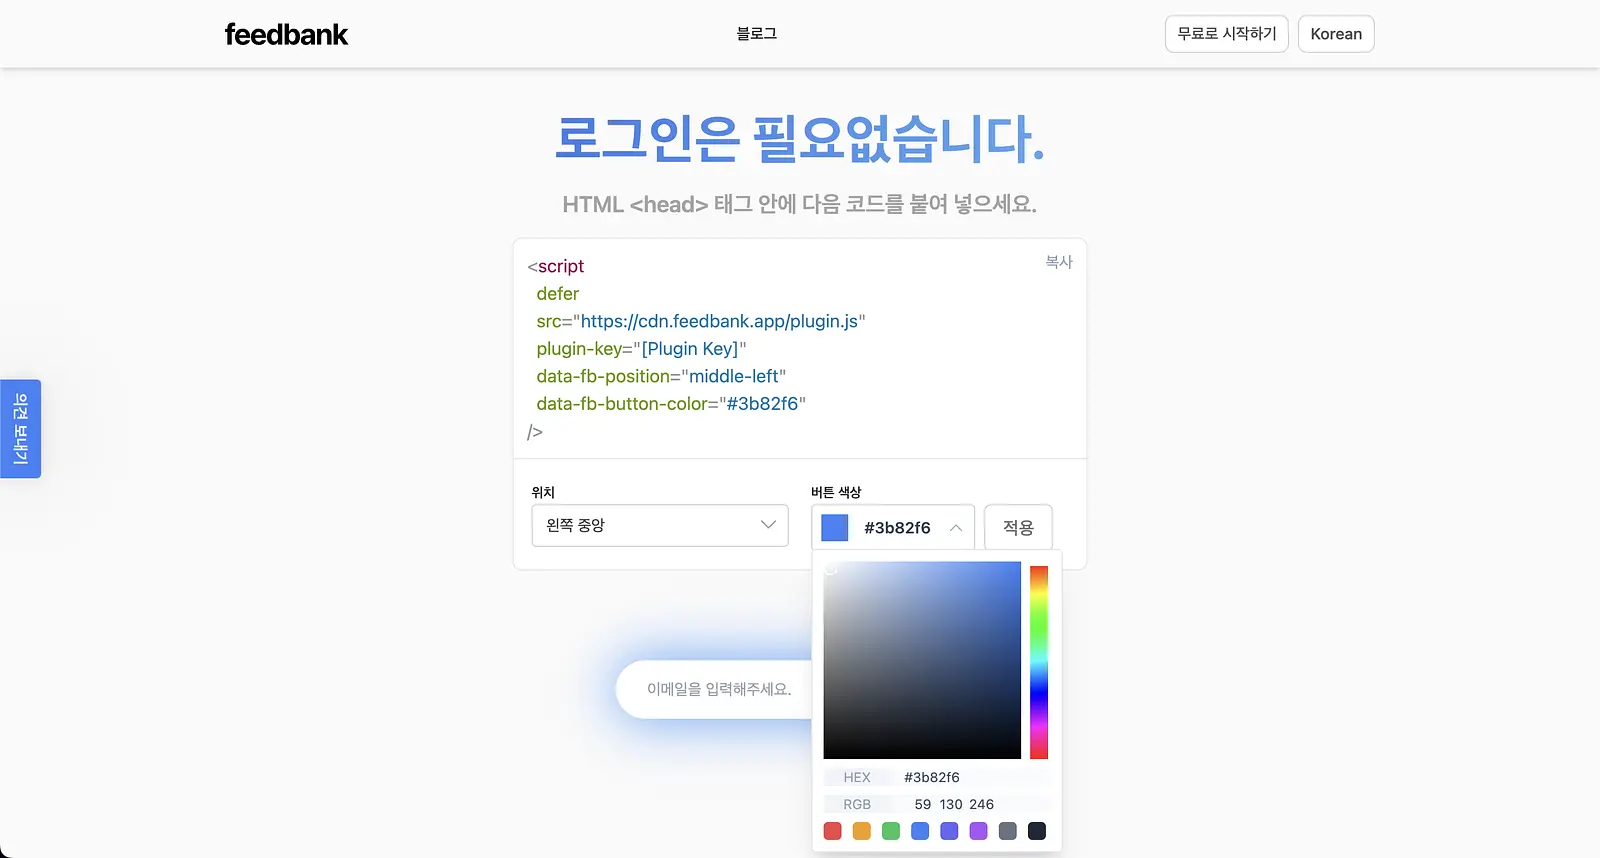Pick the indigo preset color swatch
Screen dimensions: 1600x858
click(949, 831)
